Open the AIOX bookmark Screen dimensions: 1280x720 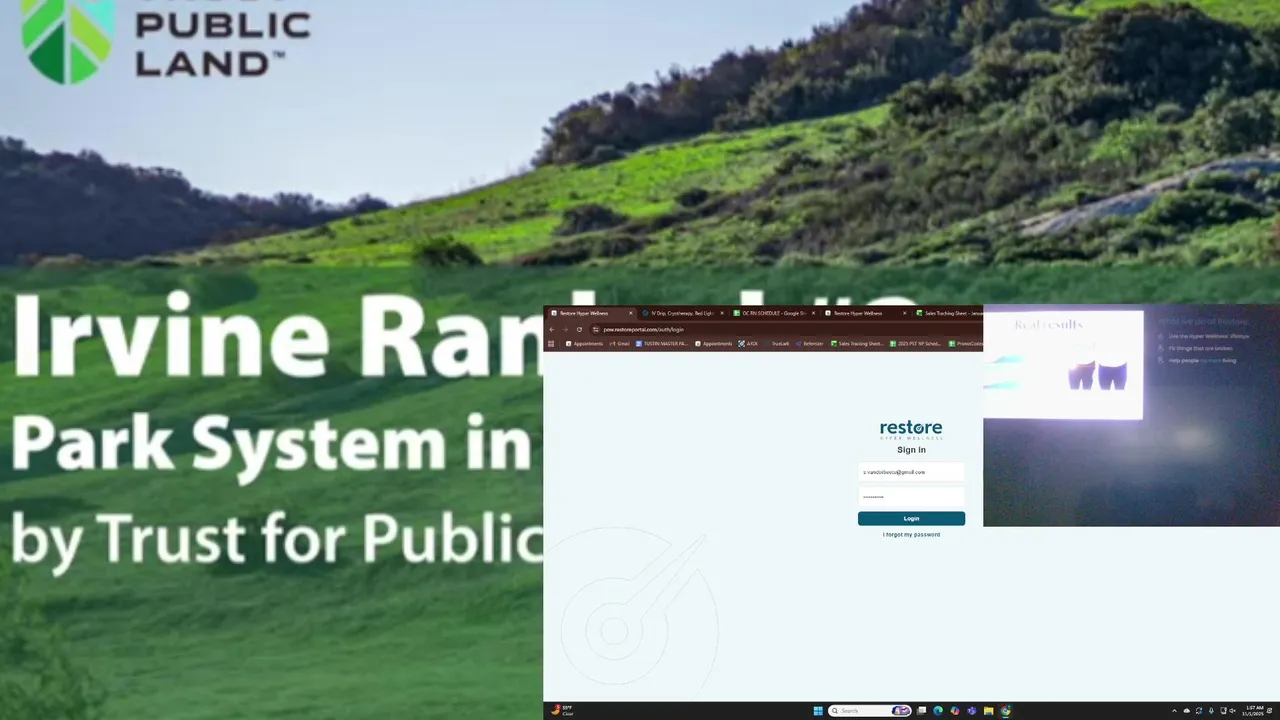click(x=748, y=343)
